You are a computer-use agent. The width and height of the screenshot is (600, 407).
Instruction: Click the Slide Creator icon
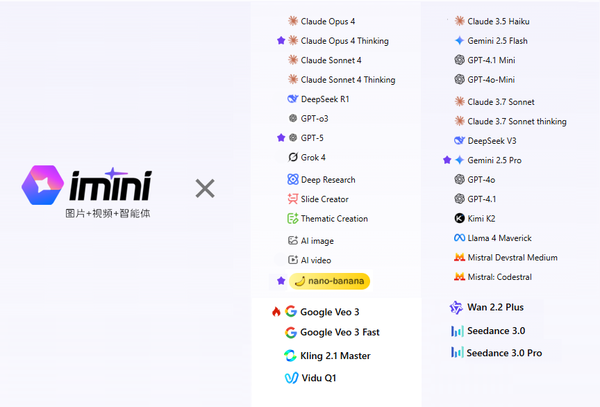point(293,199)
